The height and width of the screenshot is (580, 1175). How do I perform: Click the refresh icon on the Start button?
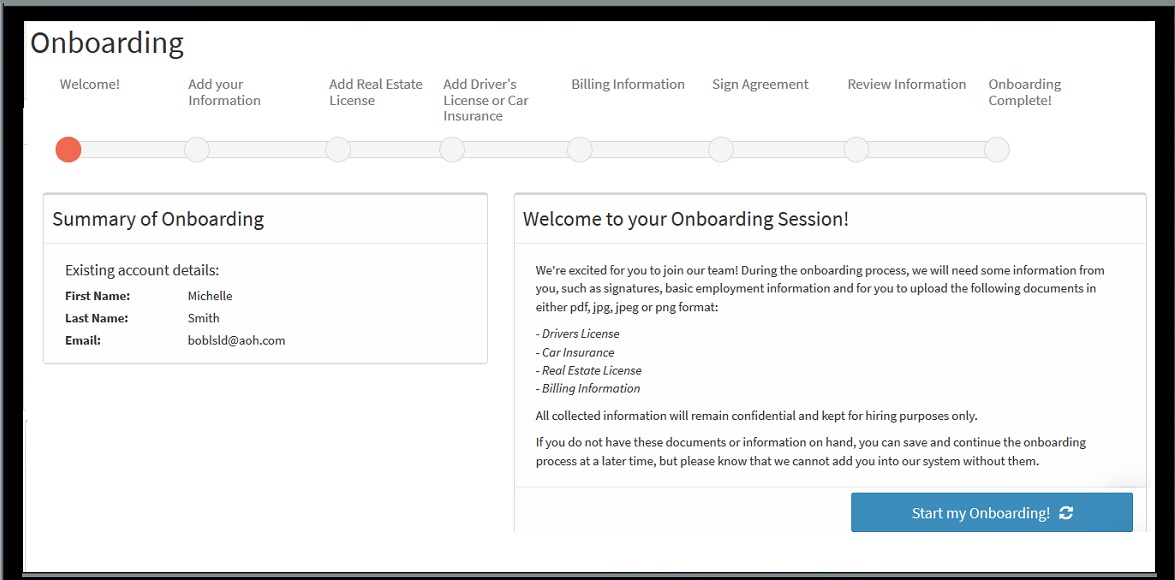[1066, 512]
